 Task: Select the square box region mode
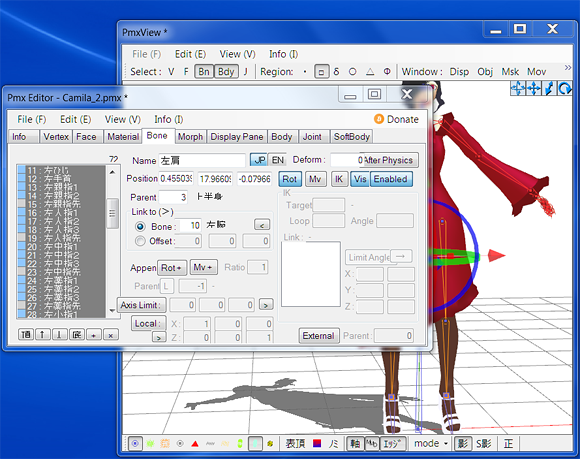(x=321, y=72)
